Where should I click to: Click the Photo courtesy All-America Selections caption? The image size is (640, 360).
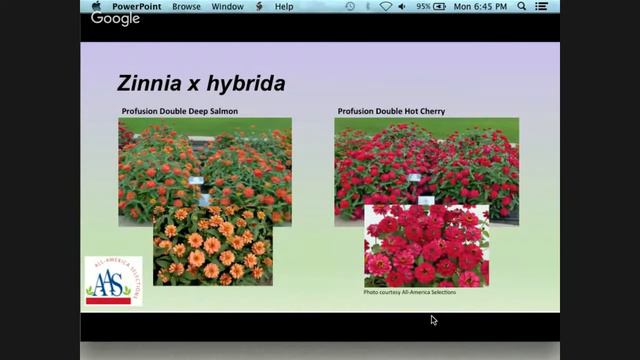(x=410, y=292)
